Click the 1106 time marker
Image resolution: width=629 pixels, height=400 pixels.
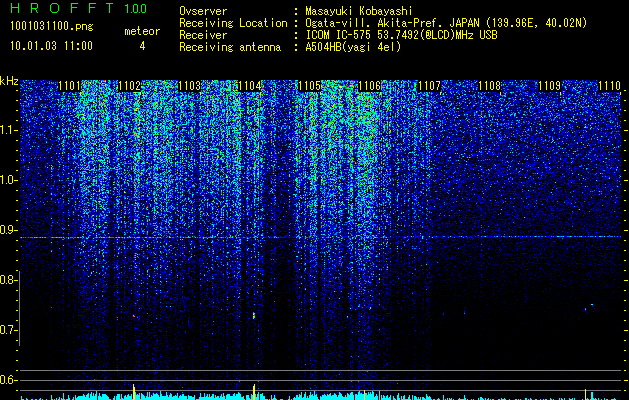(x=369, y=86)
